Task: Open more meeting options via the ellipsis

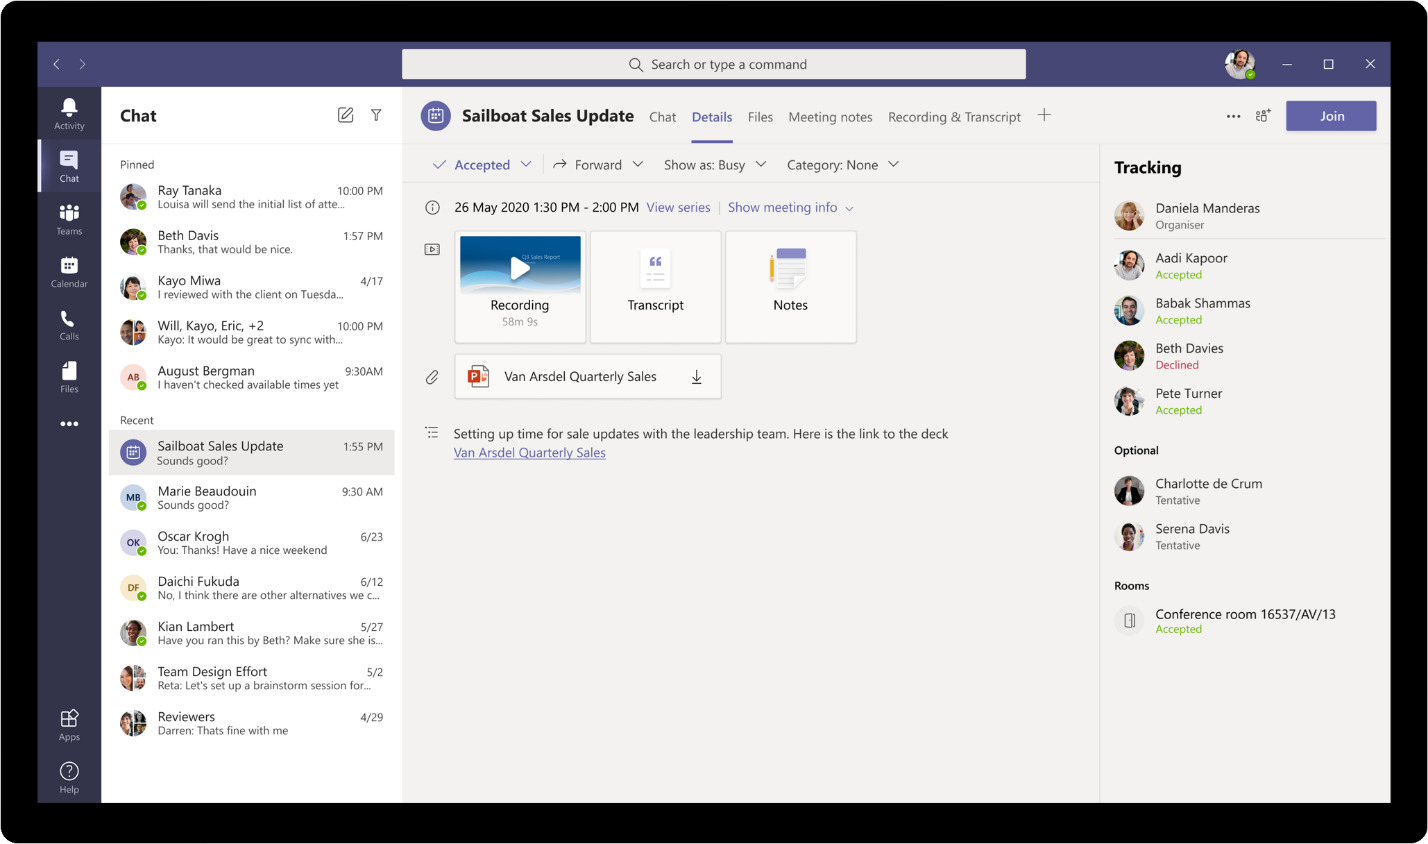Action: coord(1233,116)
